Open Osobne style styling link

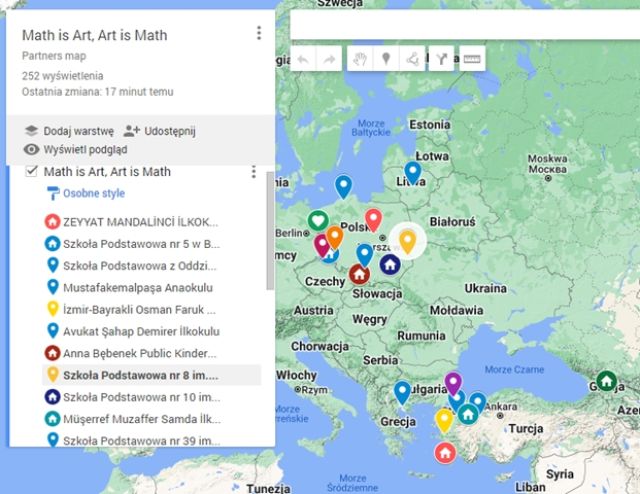pos(86,193)
